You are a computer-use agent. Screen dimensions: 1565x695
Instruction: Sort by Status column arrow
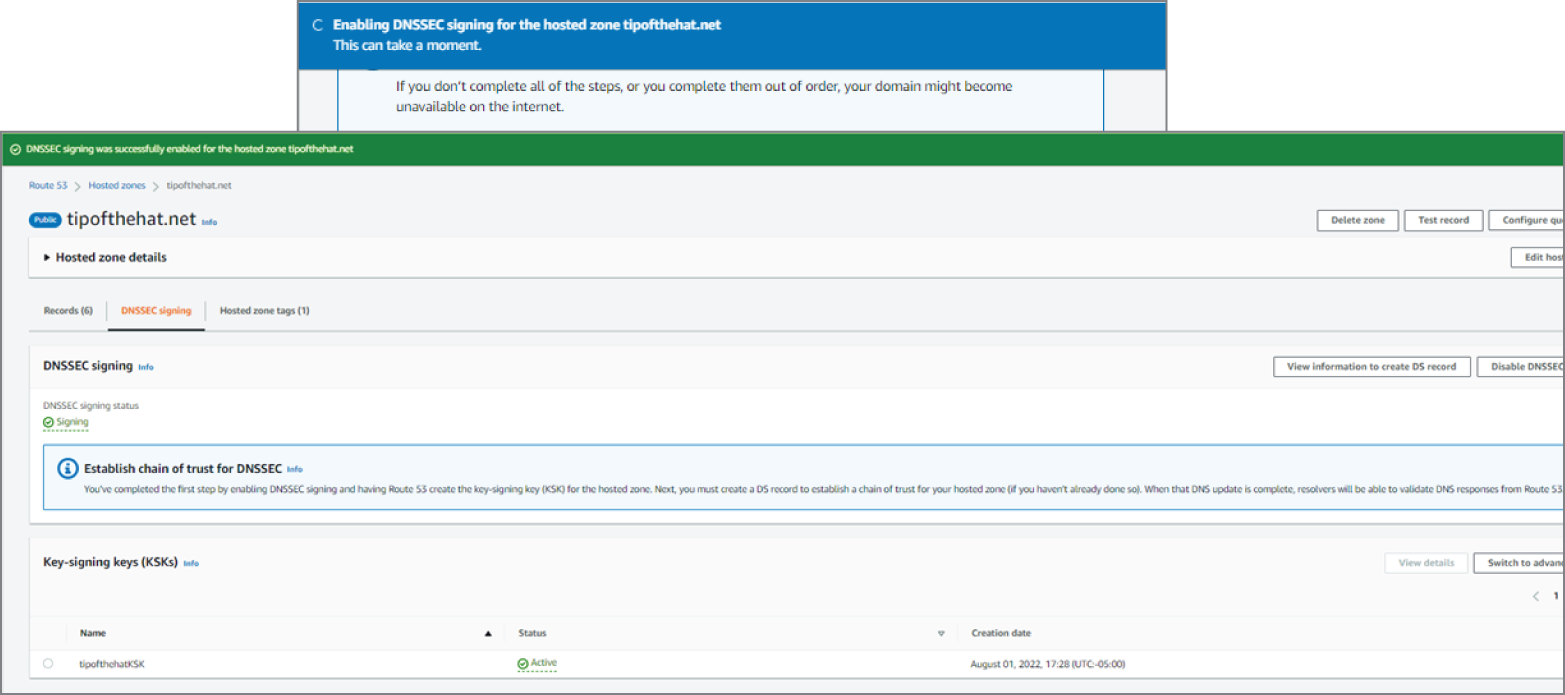pos(941,633)
